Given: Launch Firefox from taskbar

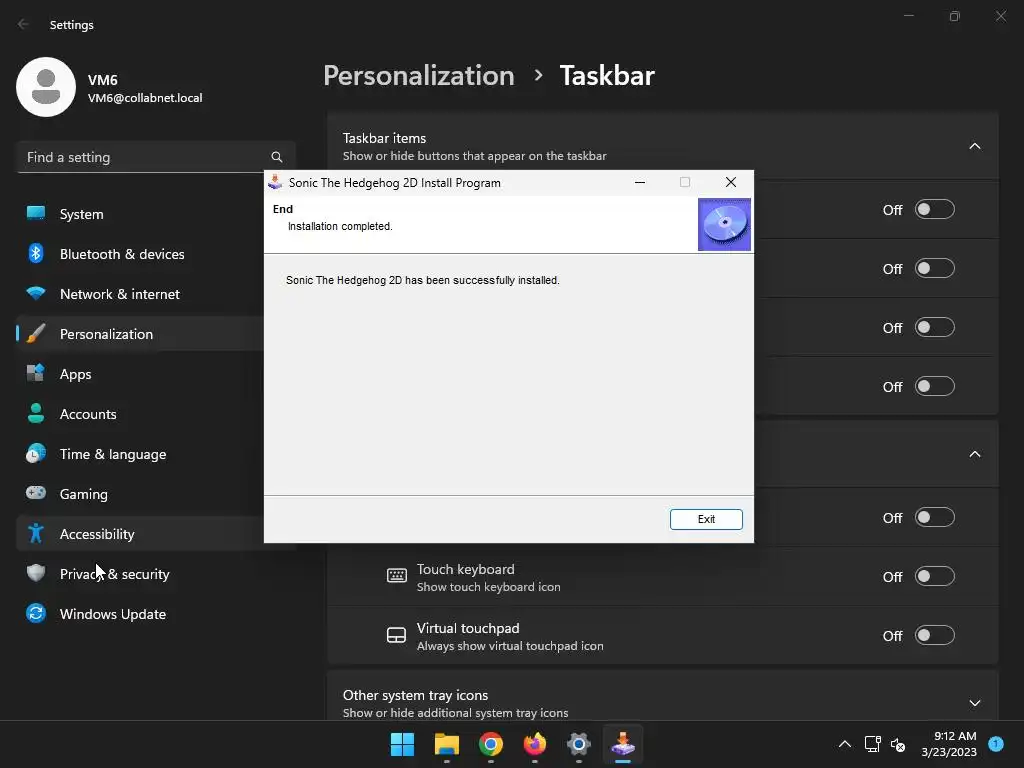Looking at the screenshot, I should point(535,744).
